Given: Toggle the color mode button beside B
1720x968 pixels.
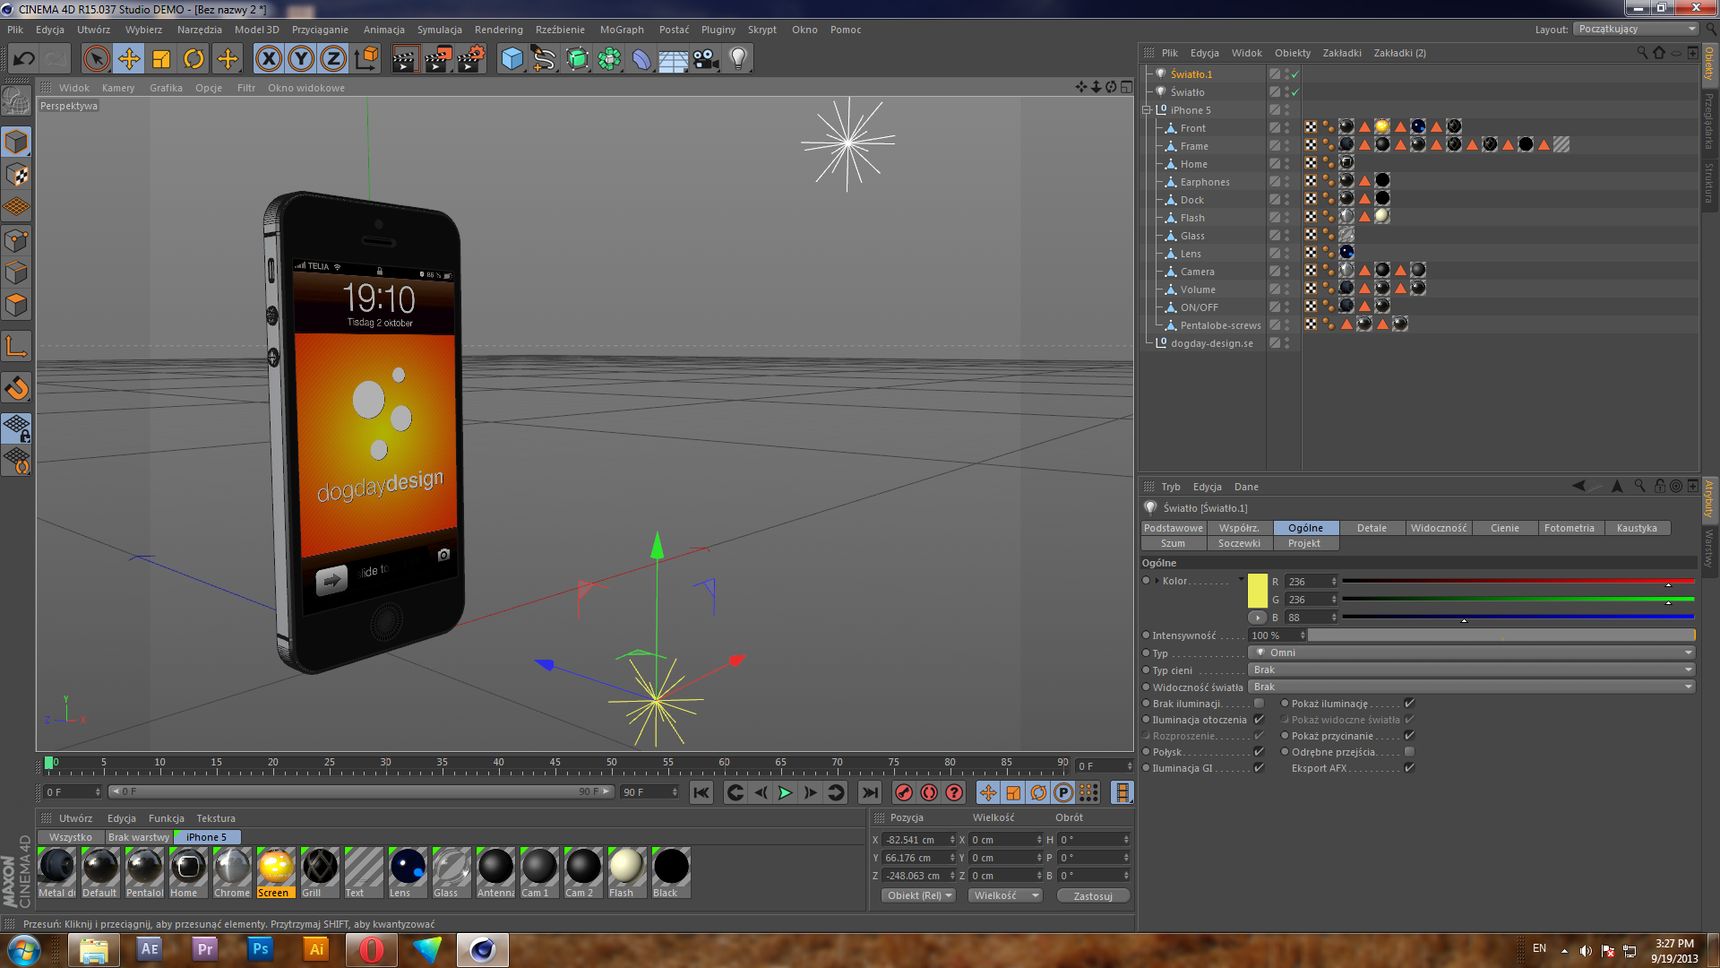Looking at the screenshot, I should (x=1257, y=617).
